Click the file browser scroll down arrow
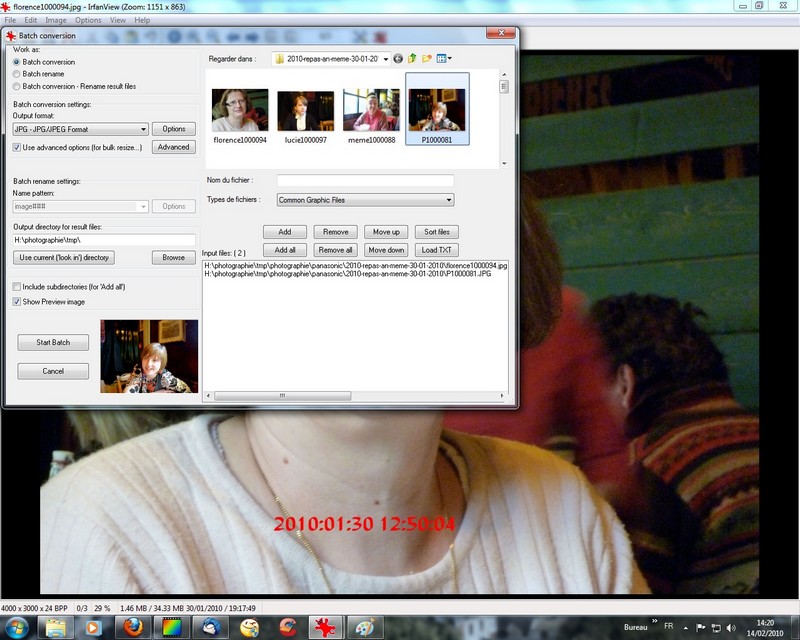Screen dimensions: 800x640 coord(504,163)
